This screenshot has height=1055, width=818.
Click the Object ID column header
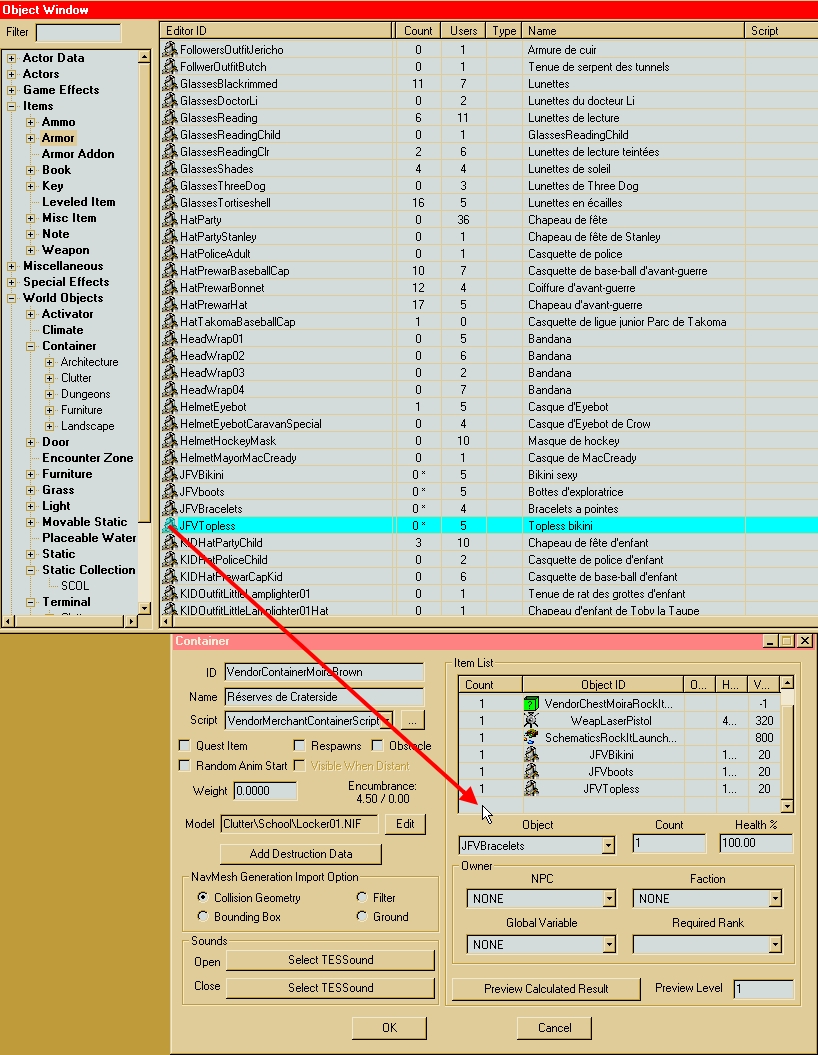tap(603, 685)
